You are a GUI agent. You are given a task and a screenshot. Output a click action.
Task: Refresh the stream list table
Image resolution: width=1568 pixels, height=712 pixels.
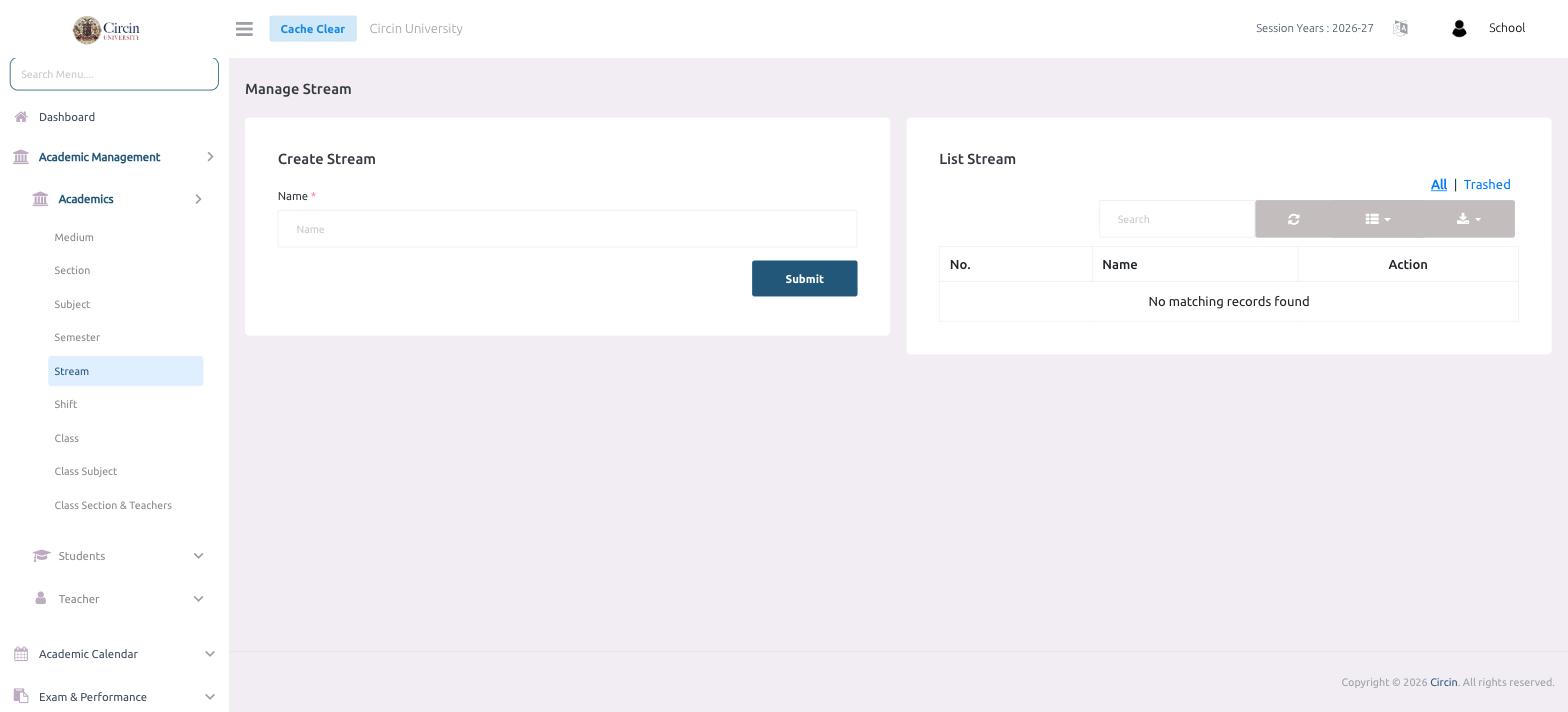[1293, 219]
